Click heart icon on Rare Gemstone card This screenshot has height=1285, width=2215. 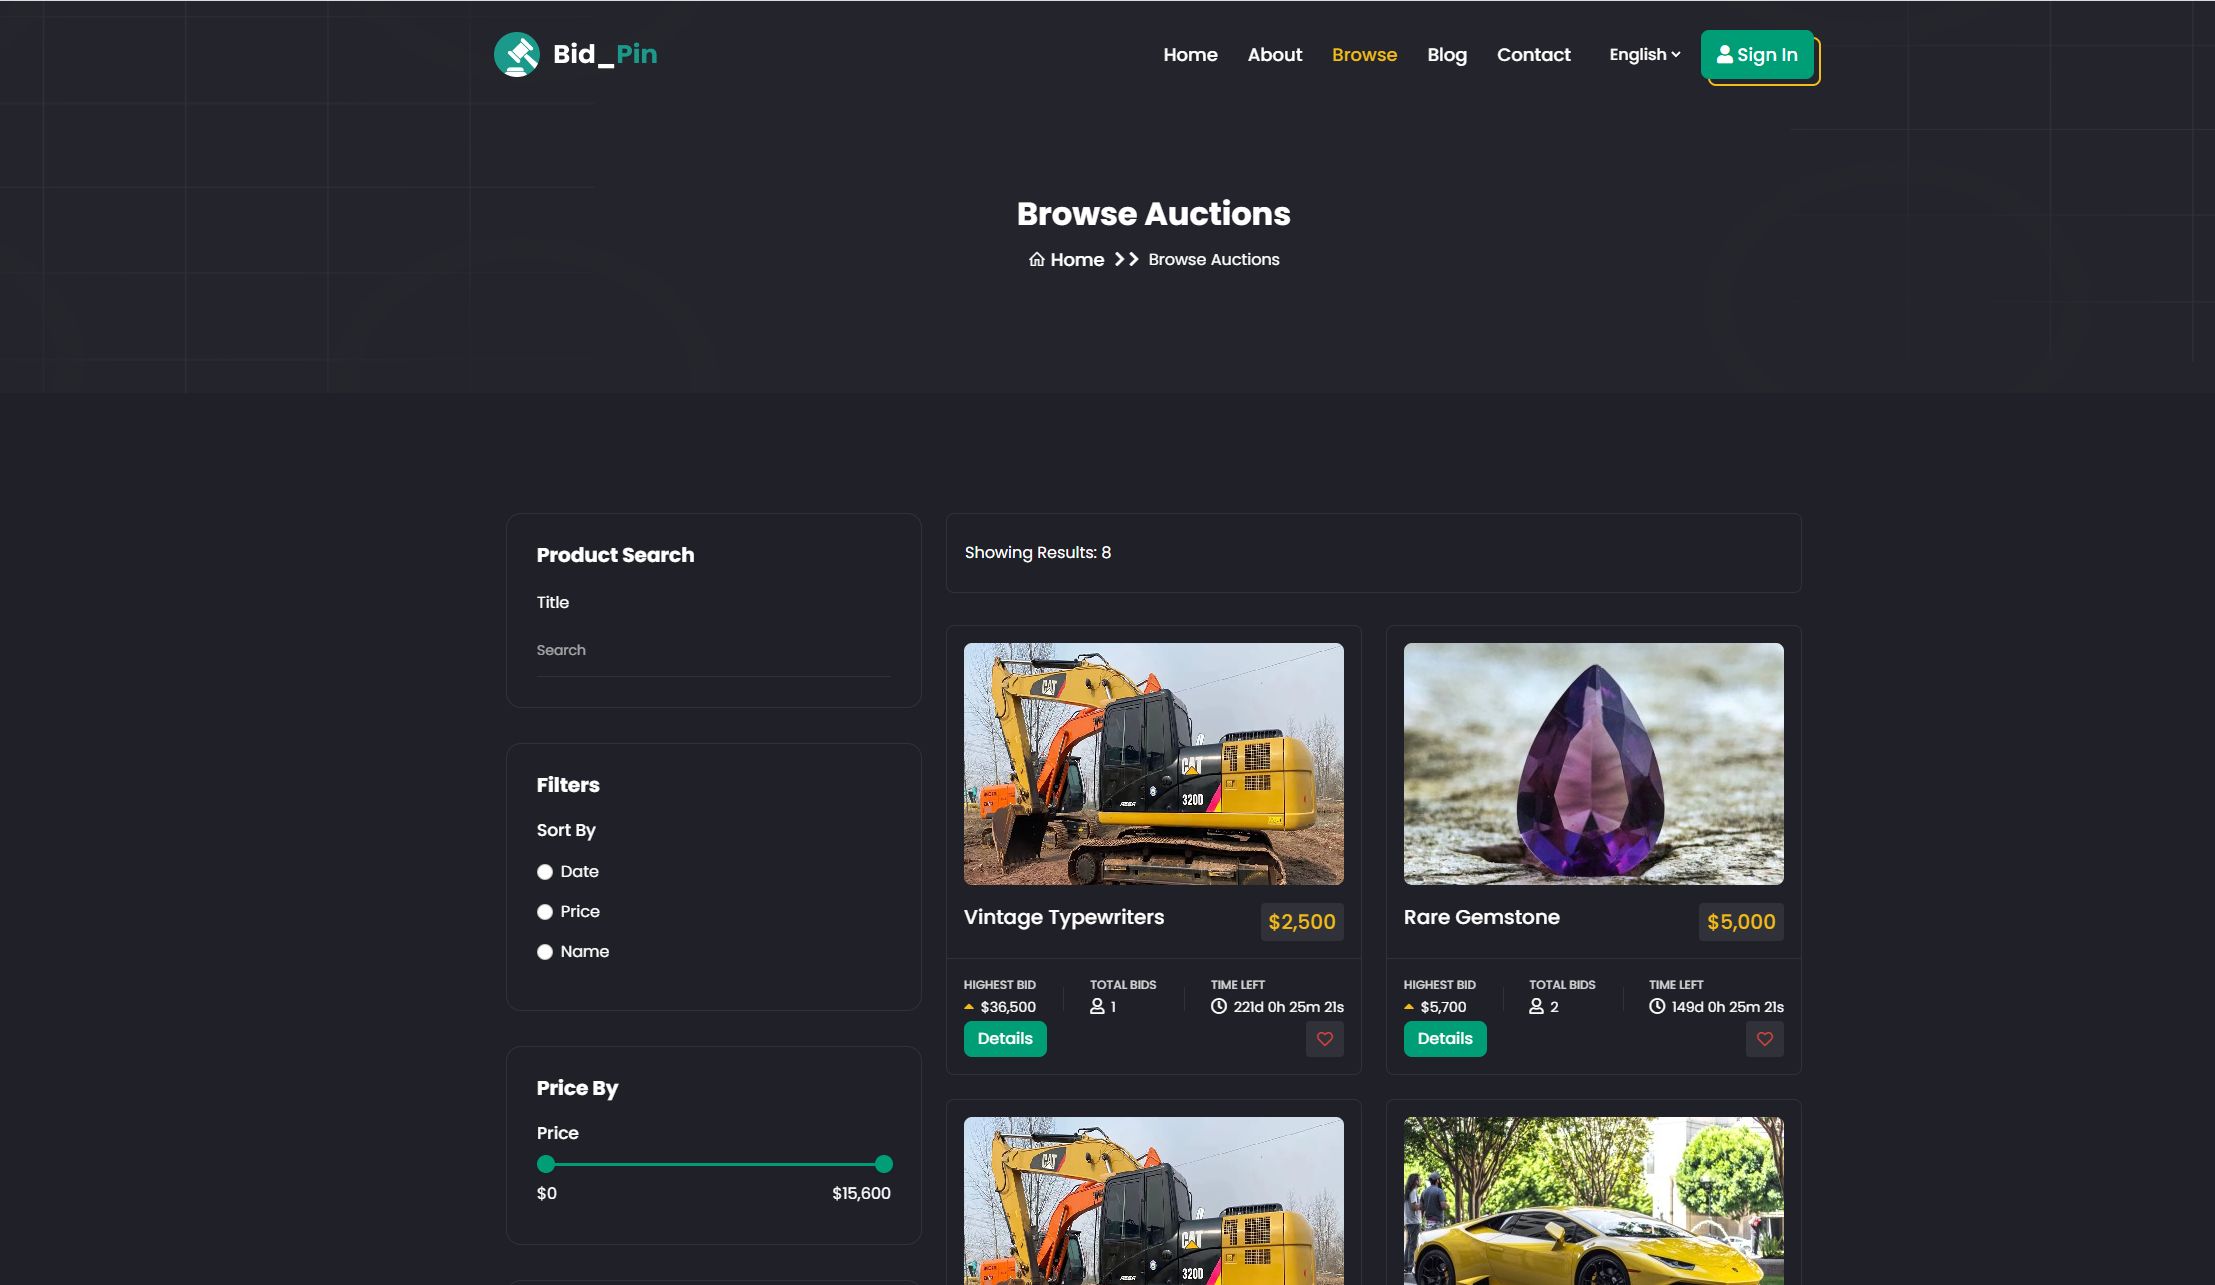1764,1039
